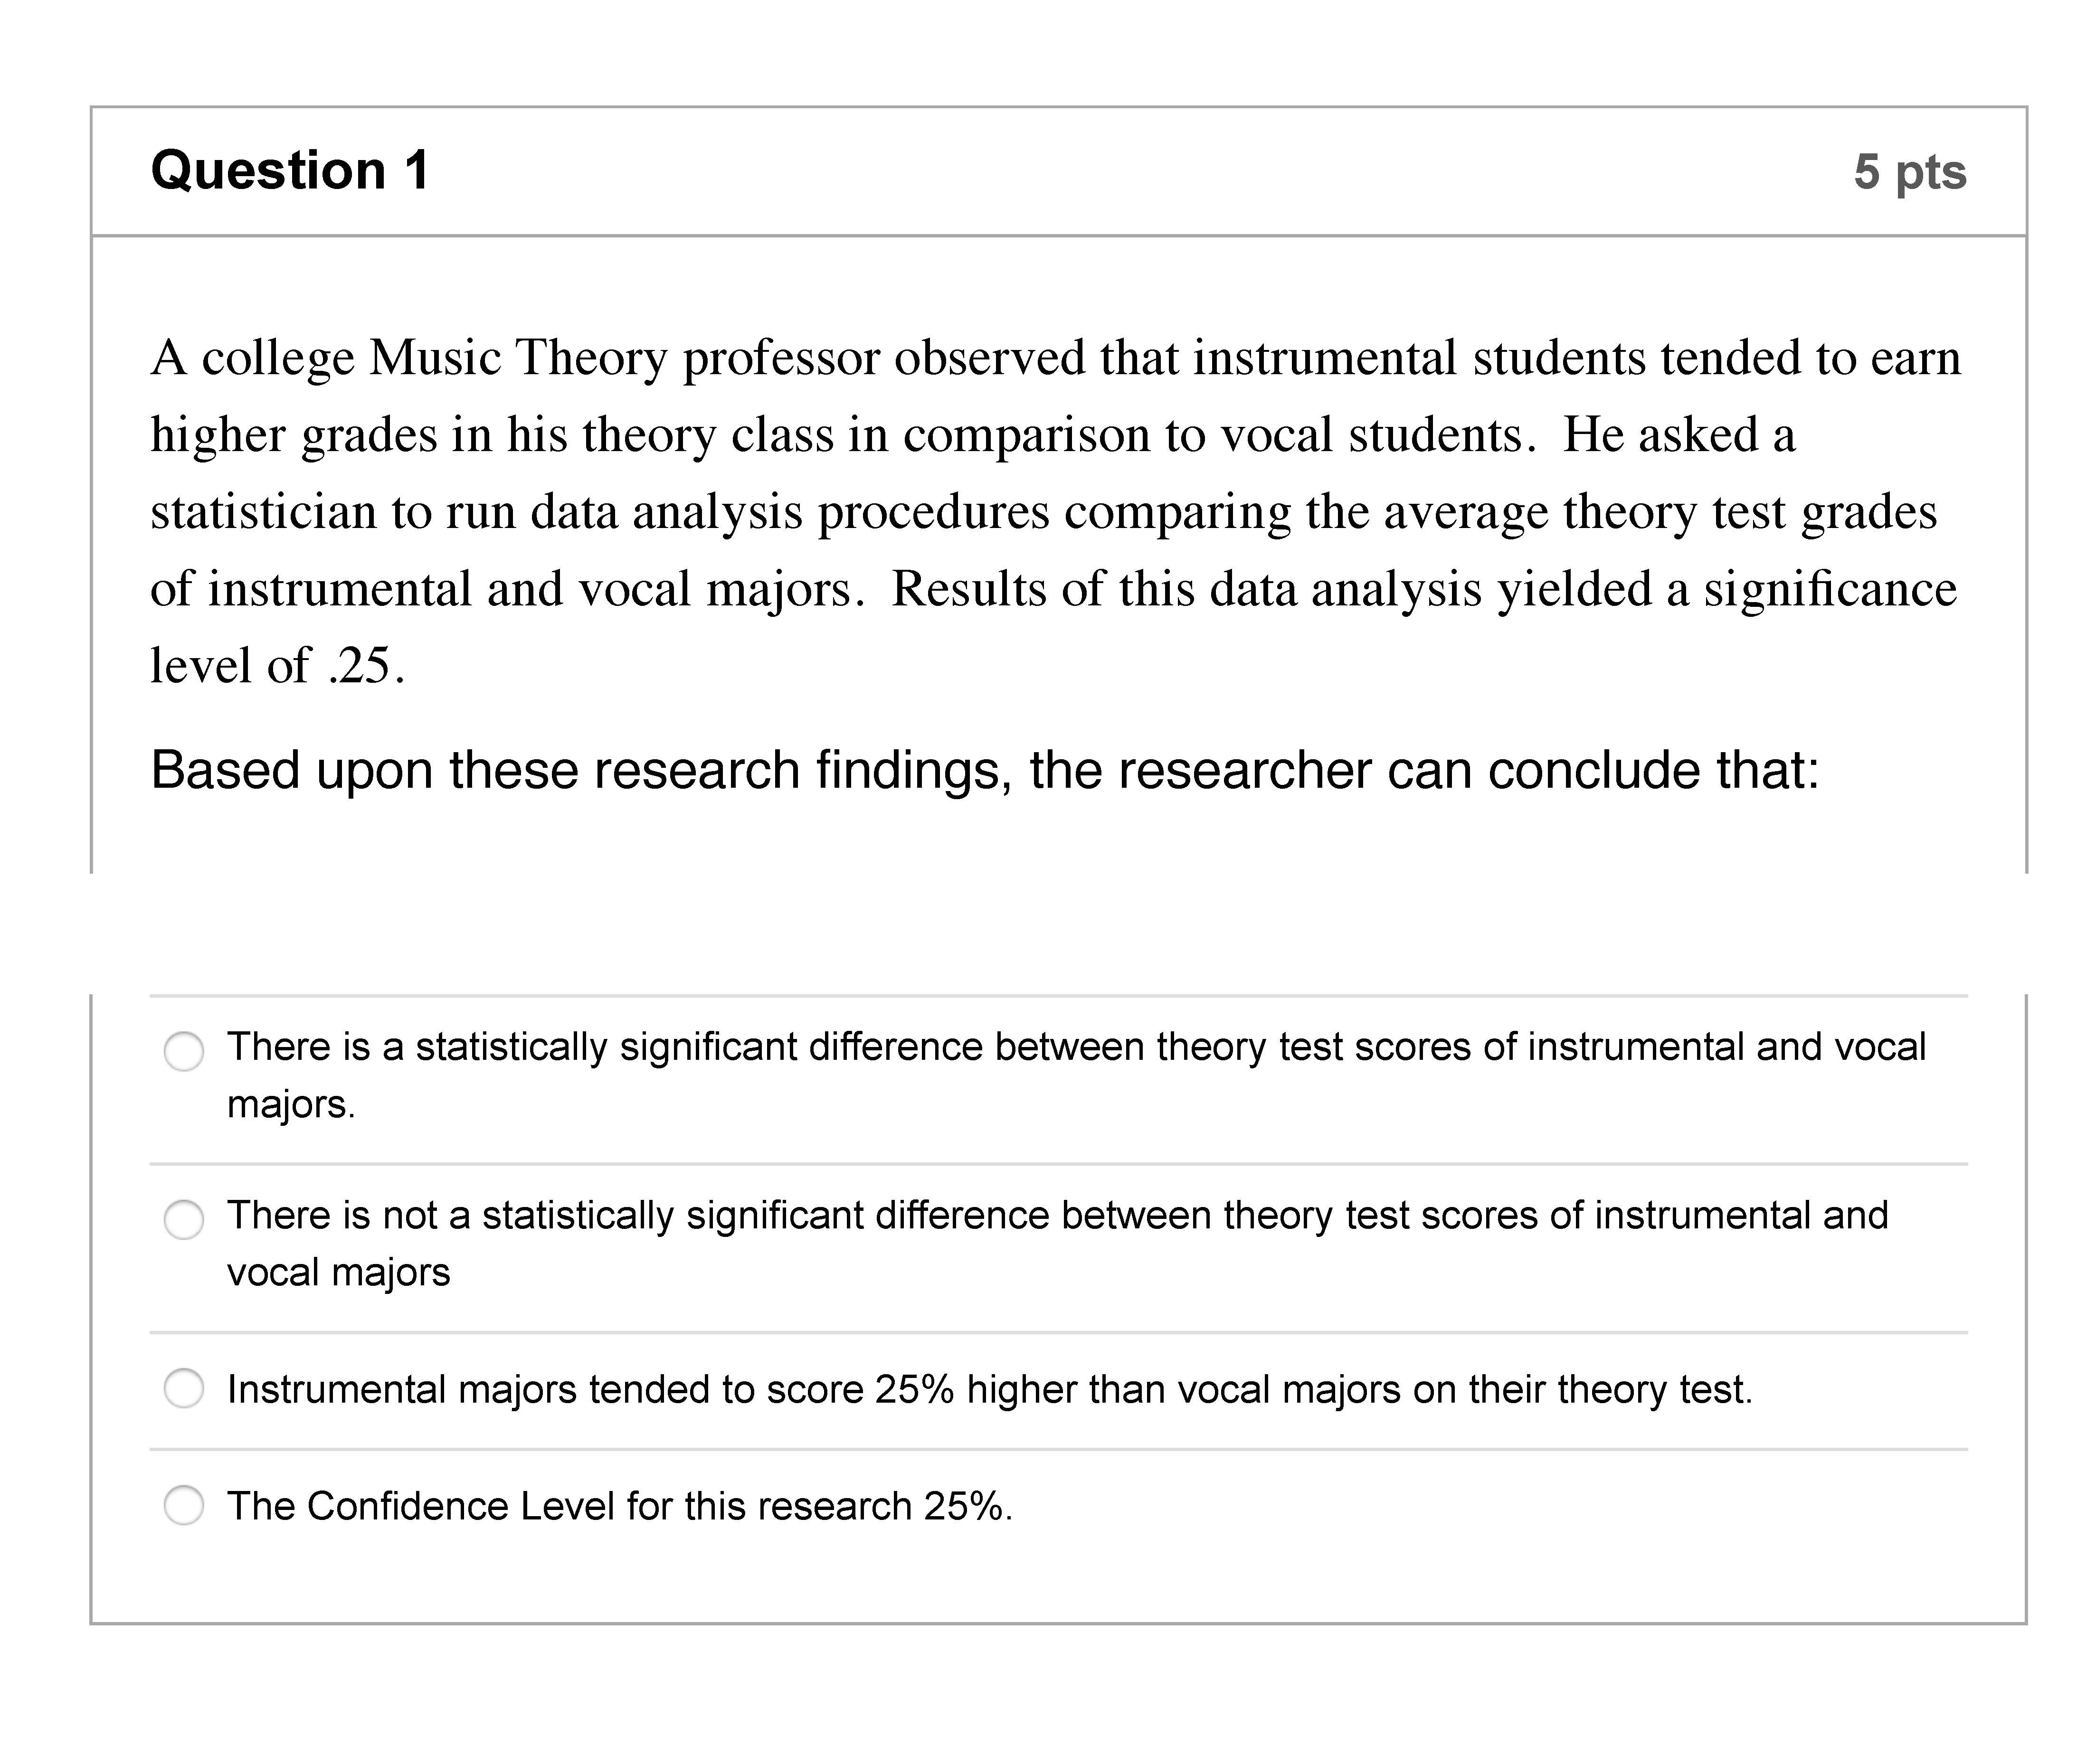Click the word 'statistician' in the passage
The height and width of the screenshot is (1764, 2096).
[x=262, y=512]
